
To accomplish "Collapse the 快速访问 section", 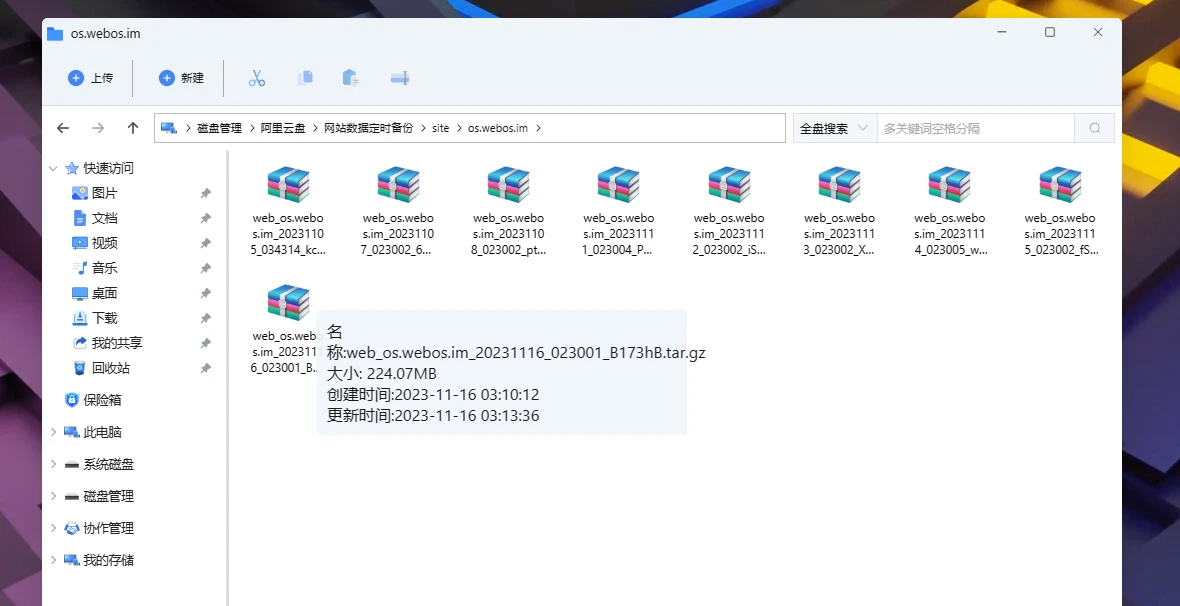I will [53, 169].
